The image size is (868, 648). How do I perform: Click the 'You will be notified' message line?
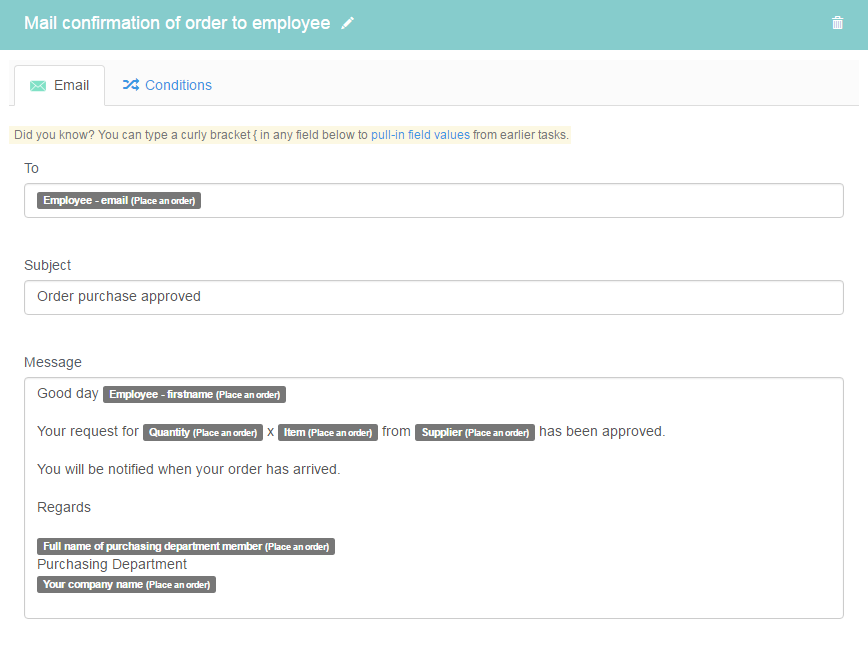[189, 469]
